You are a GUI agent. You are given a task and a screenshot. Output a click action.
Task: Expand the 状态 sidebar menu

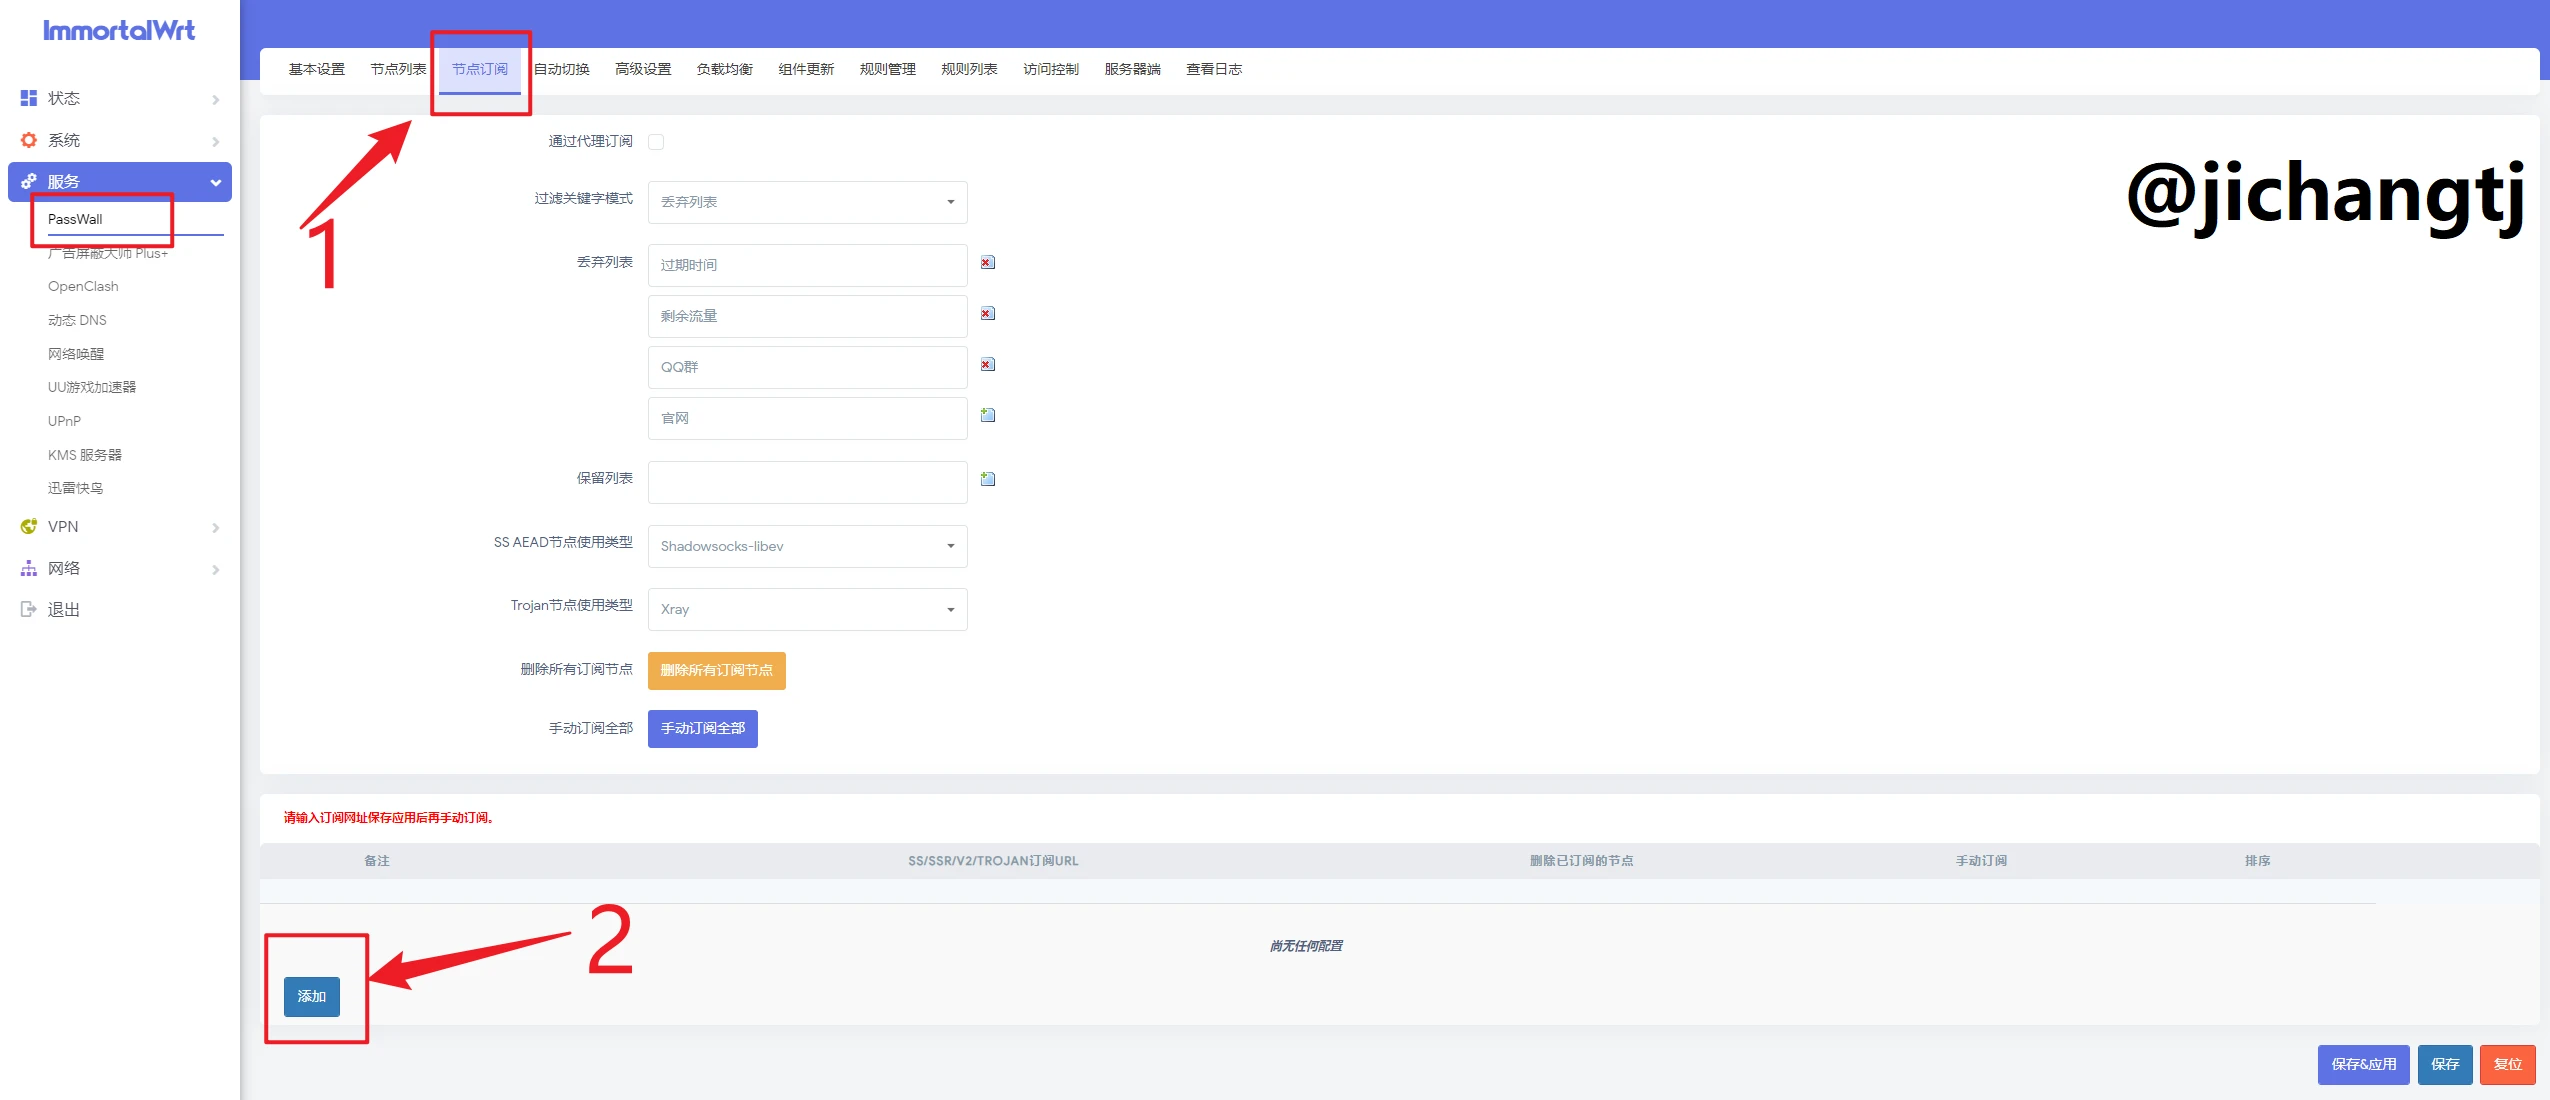click(120, 98)
